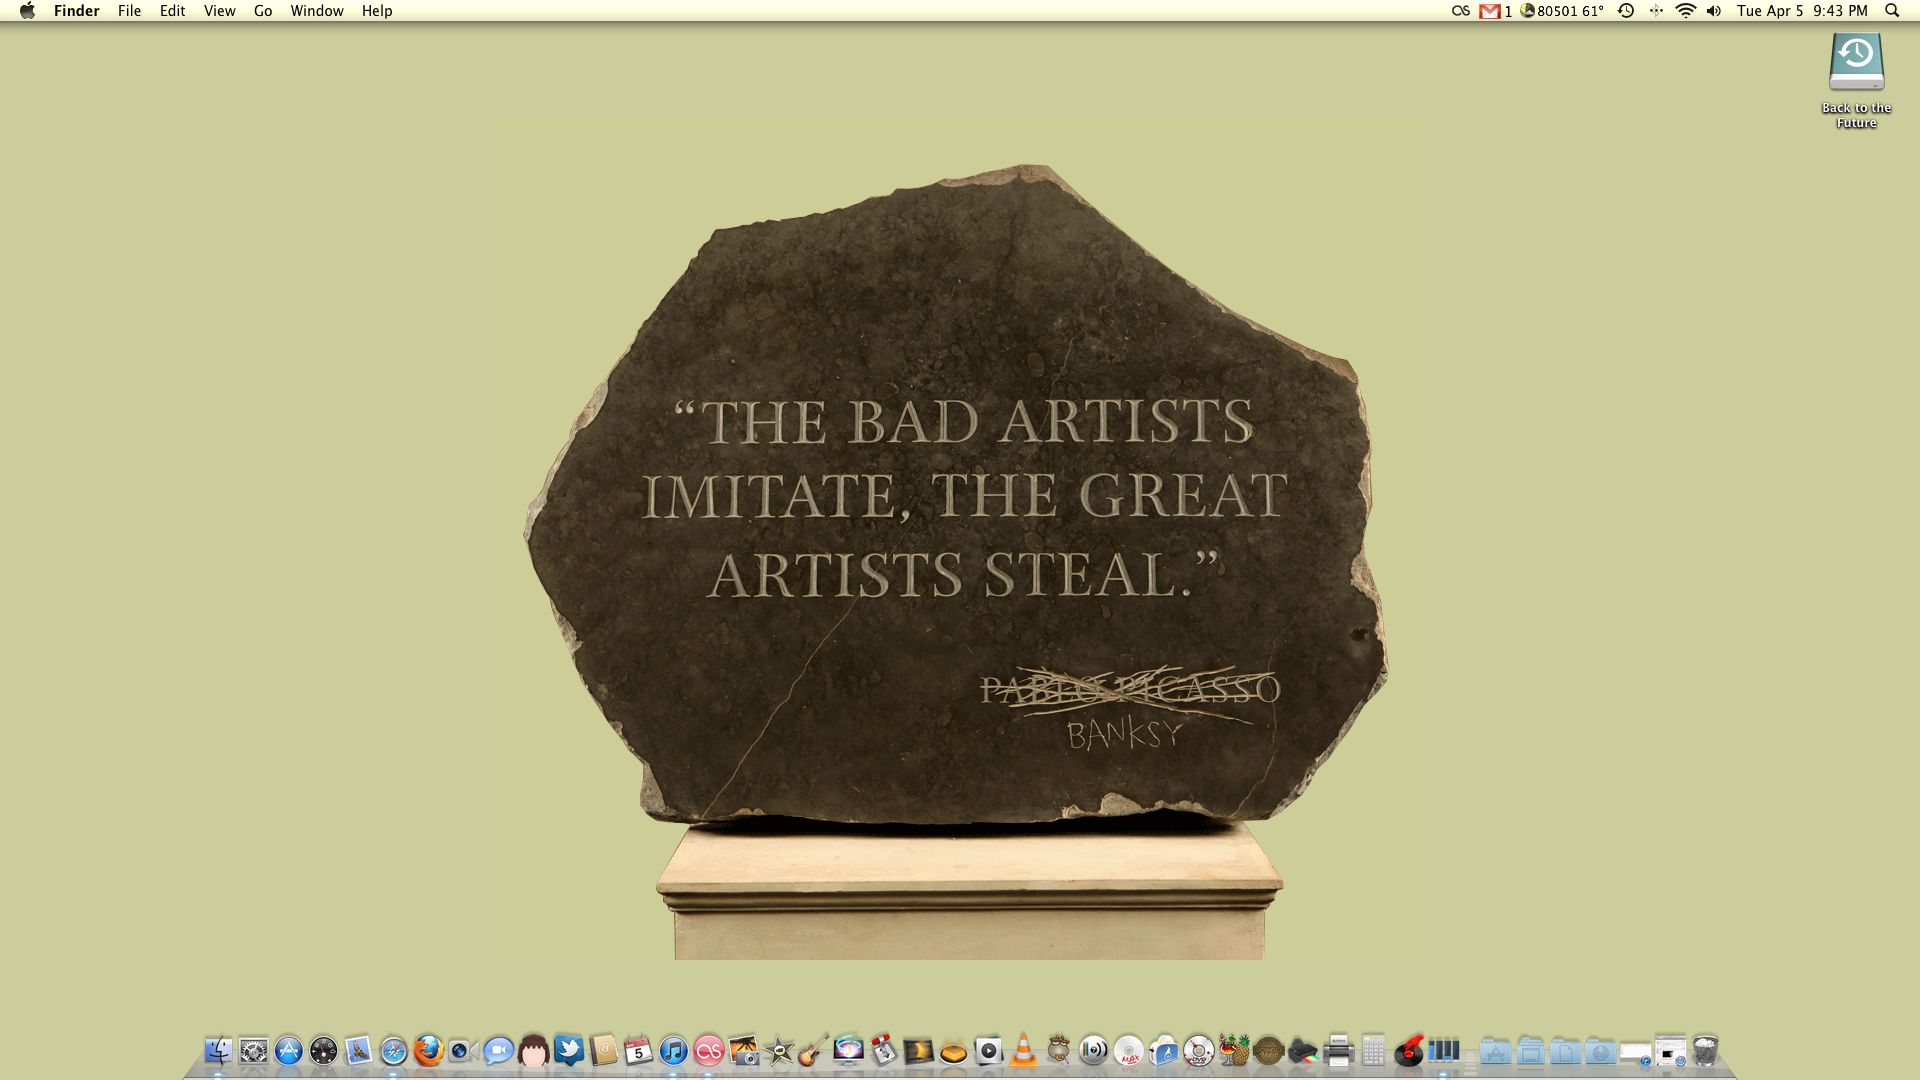Launch iPhoto from the Dock

point(743,1051)
